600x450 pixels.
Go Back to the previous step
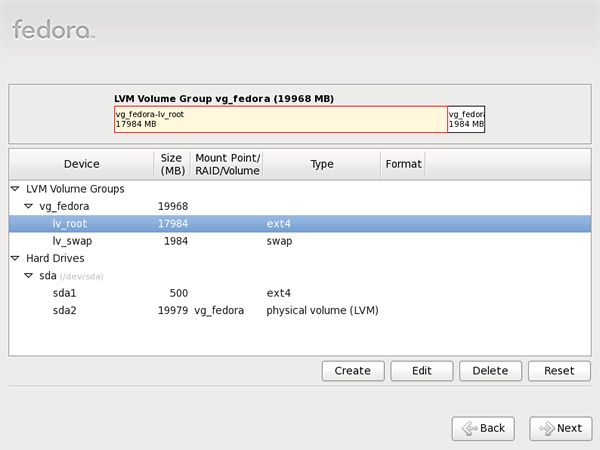[483, 428]
